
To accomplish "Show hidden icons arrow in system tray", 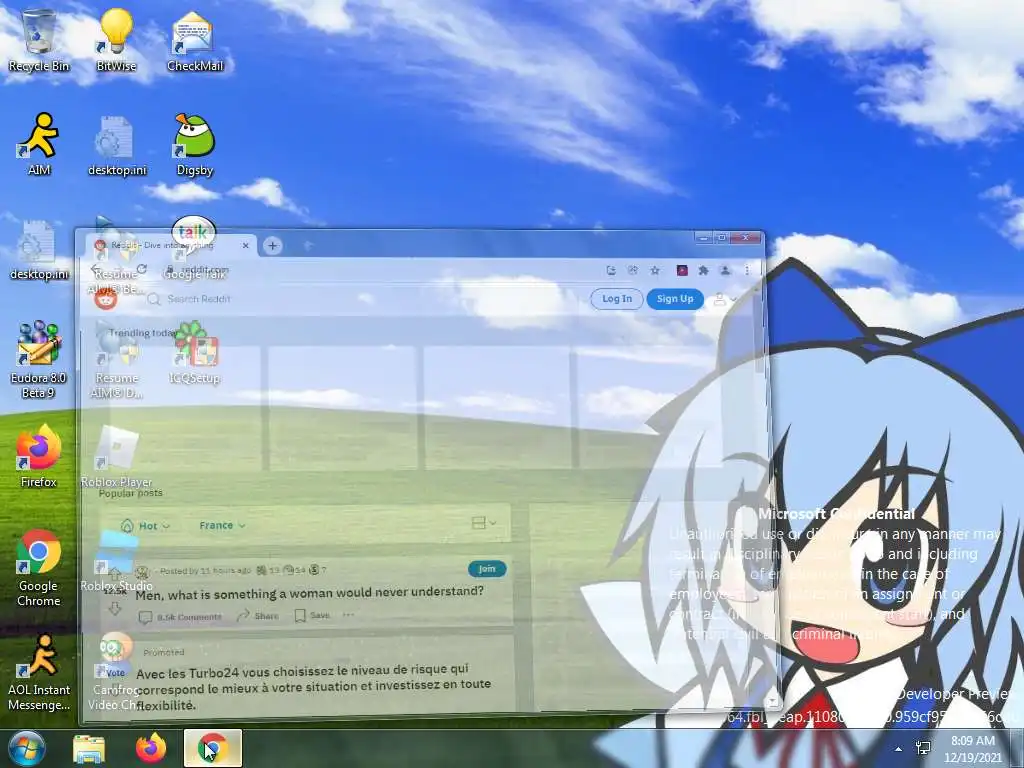I will (899, 749).
